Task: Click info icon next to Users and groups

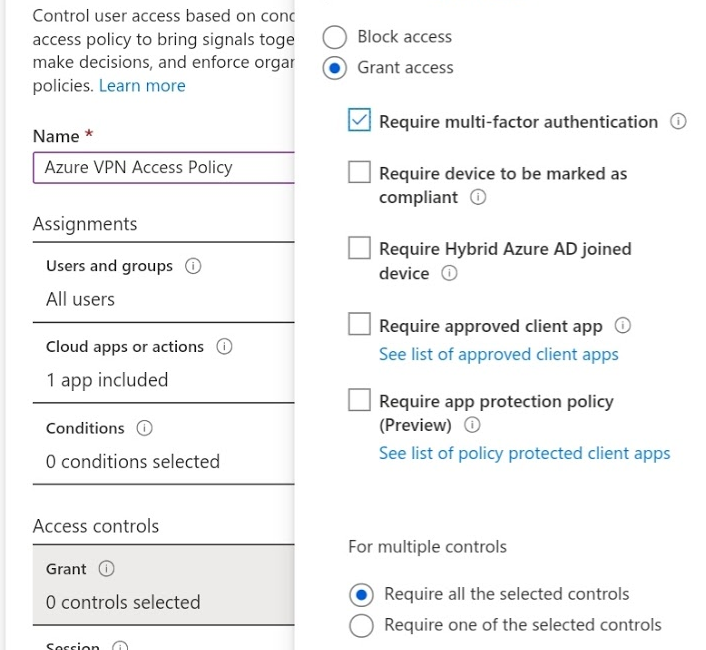Action: pyautogui.click(x=193, y=267)
